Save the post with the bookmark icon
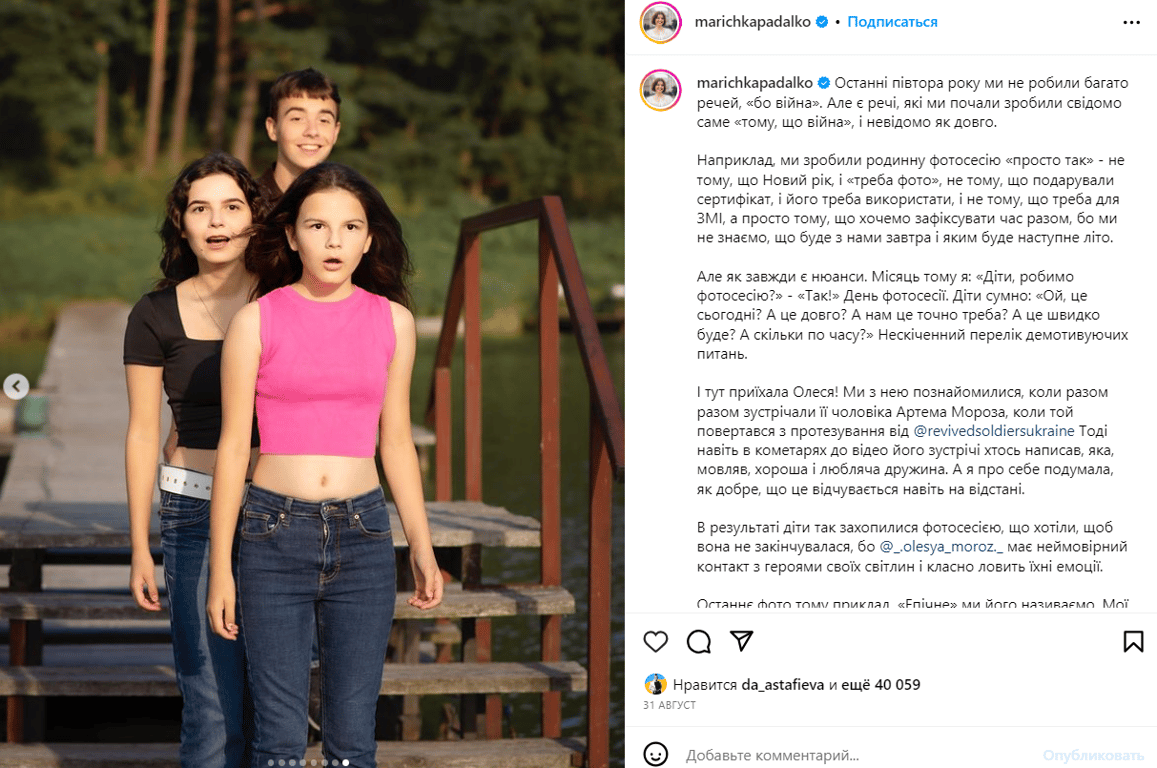 (x=1133, y=641)
